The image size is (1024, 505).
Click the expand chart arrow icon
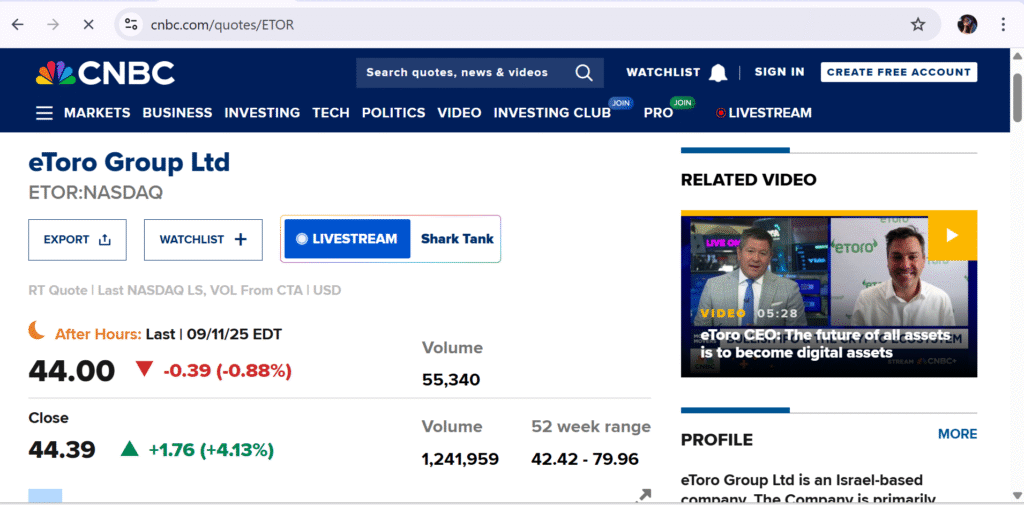643,495
